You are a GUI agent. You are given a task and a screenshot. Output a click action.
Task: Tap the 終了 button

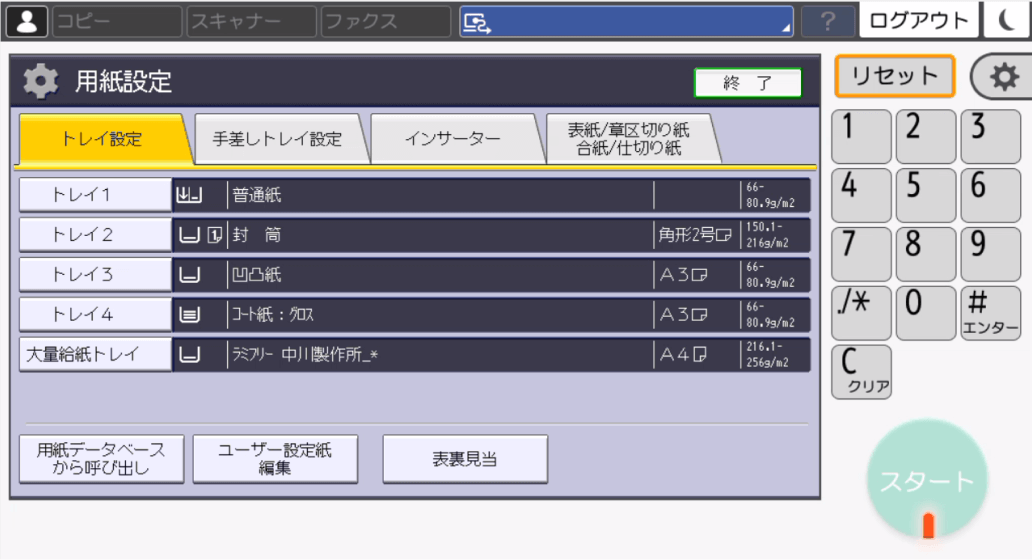pyautogui.click(x=748, y=83)
